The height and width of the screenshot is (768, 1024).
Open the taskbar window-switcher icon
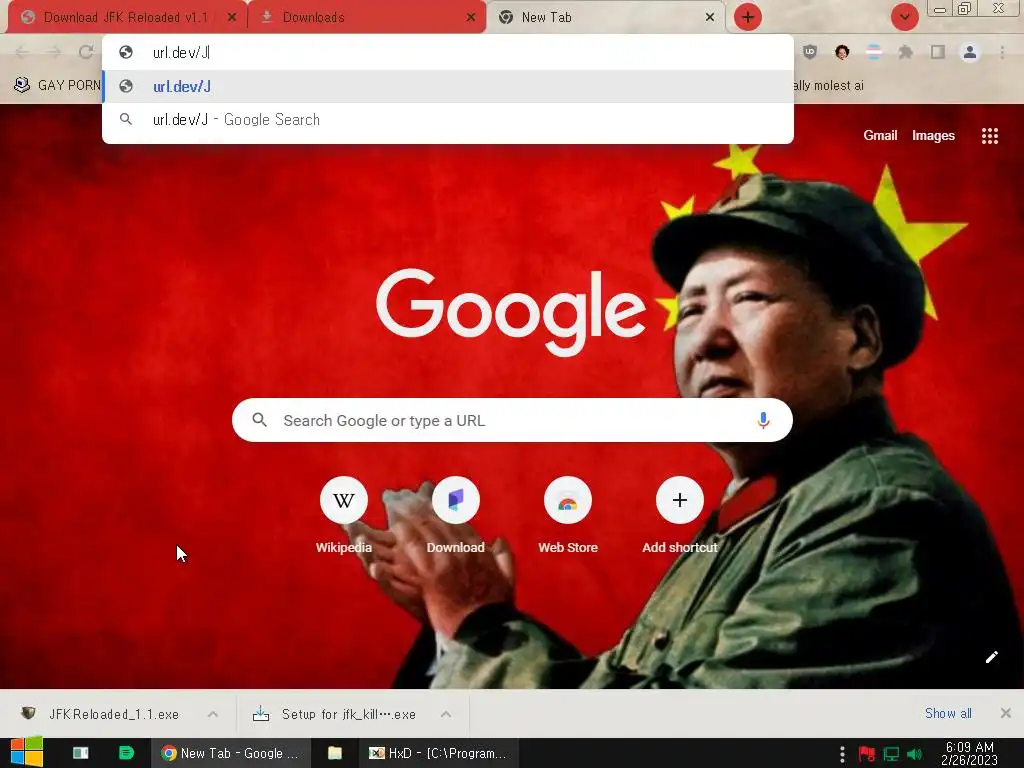pos(81,753)
